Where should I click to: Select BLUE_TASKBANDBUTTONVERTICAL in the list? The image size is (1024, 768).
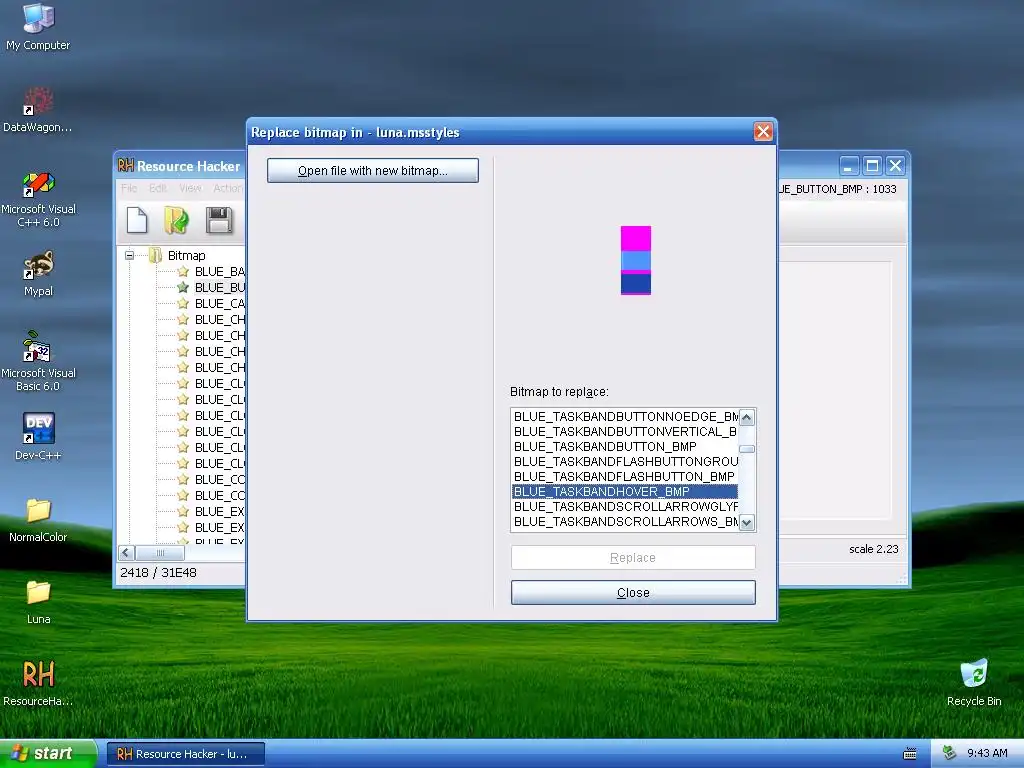coord(625,431)
